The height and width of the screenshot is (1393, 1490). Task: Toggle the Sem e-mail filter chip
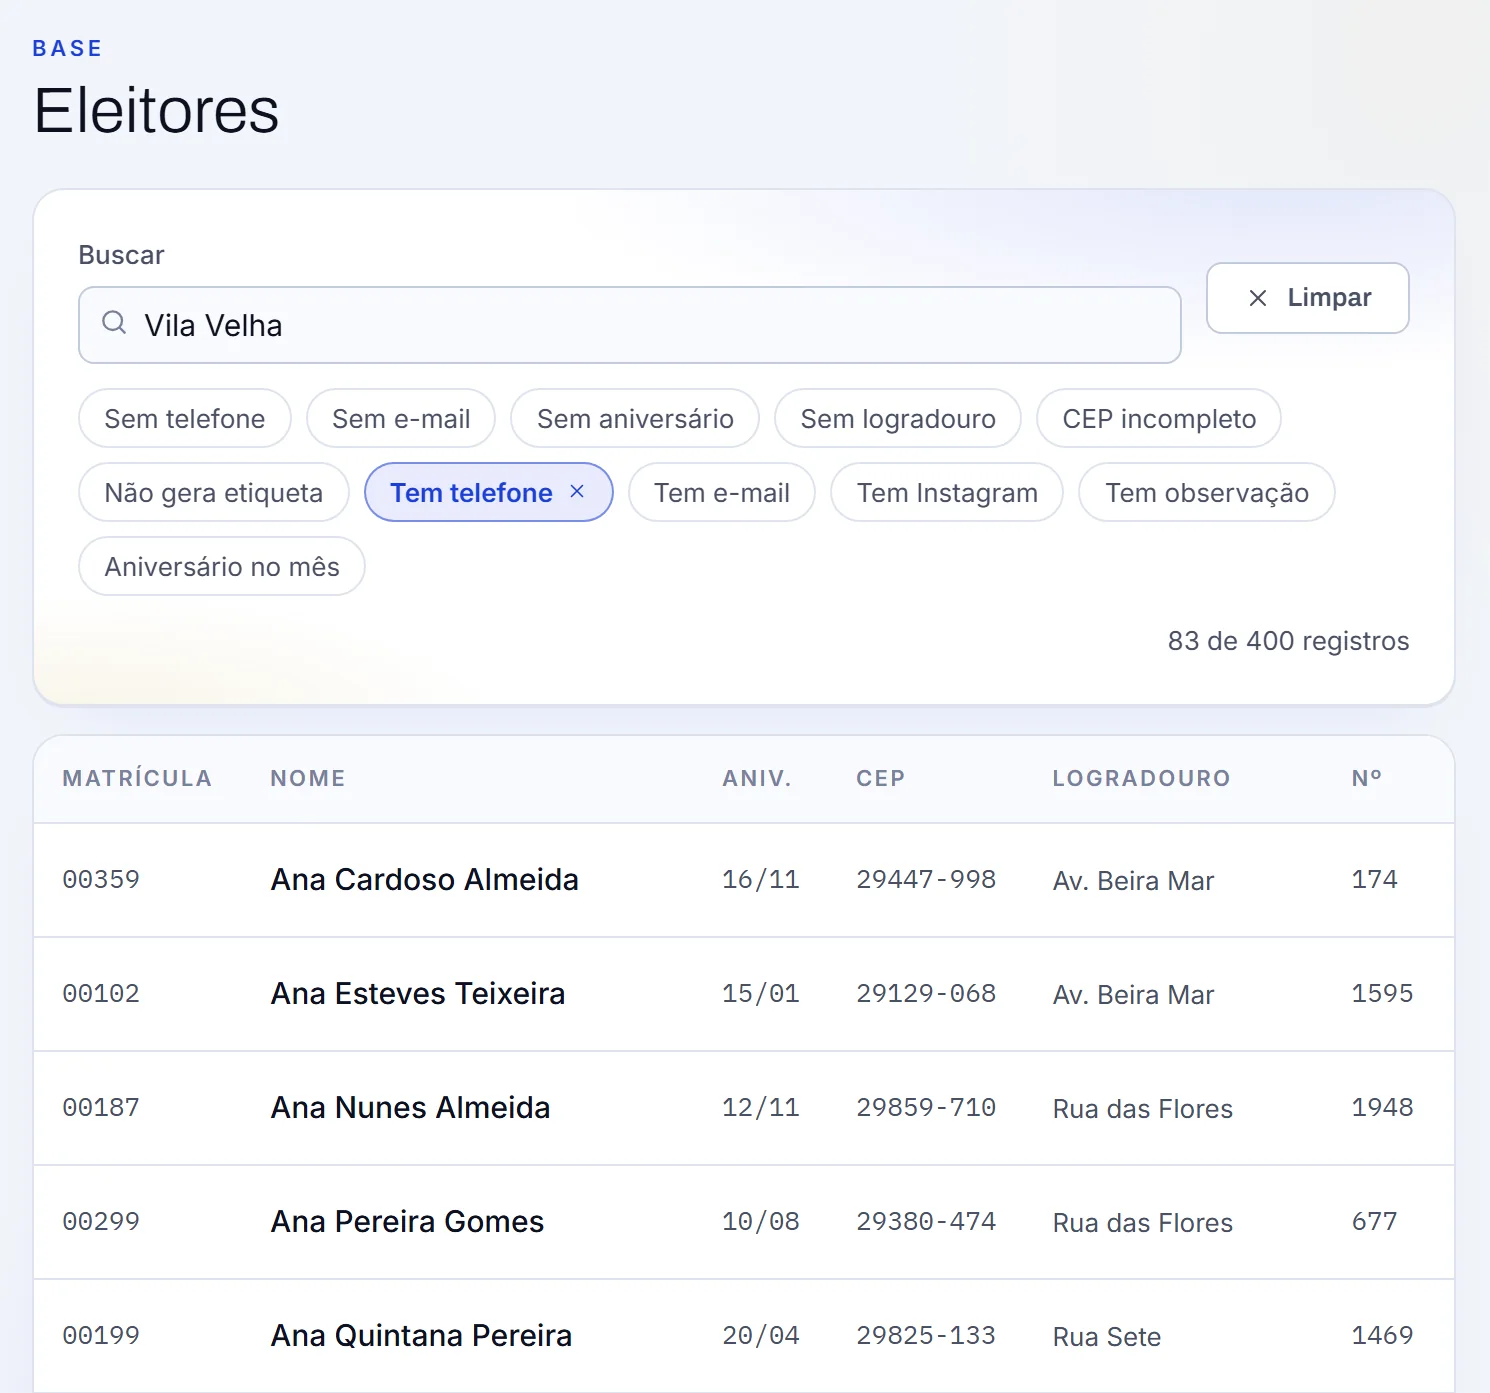coord(401,418)
